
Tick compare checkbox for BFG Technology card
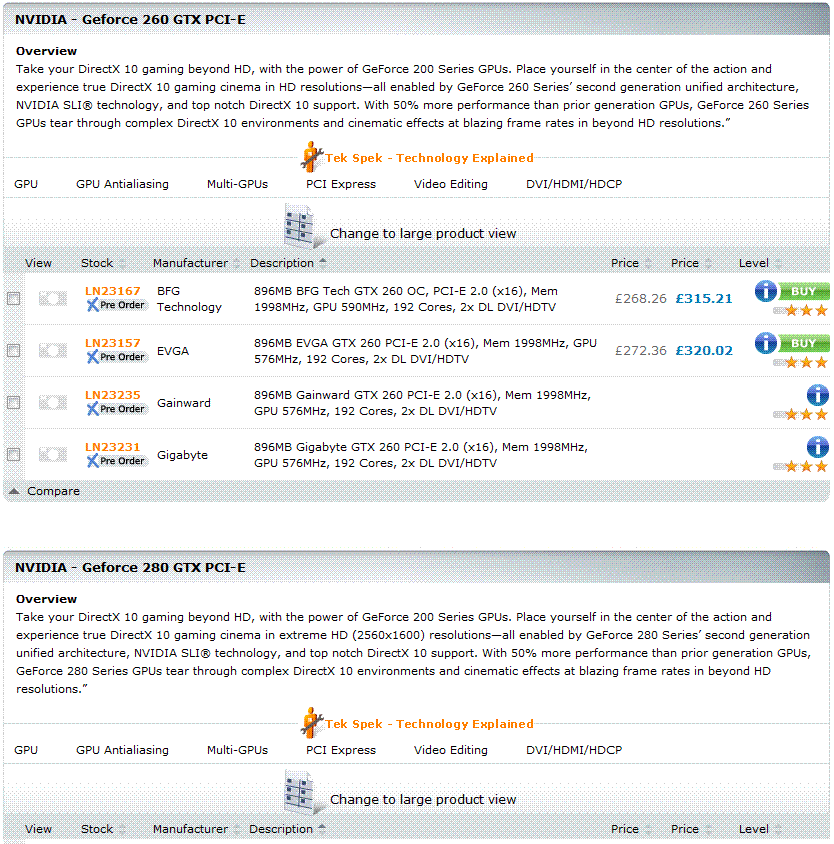point(13,298)
